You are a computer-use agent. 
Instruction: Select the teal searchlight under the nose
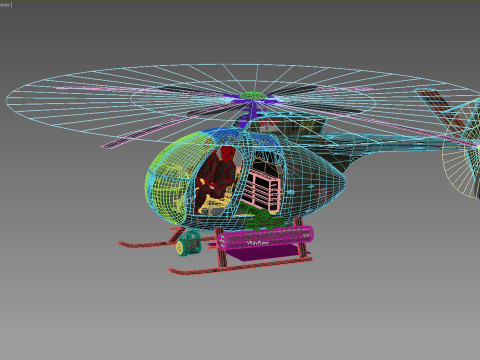tap(188, 244)
